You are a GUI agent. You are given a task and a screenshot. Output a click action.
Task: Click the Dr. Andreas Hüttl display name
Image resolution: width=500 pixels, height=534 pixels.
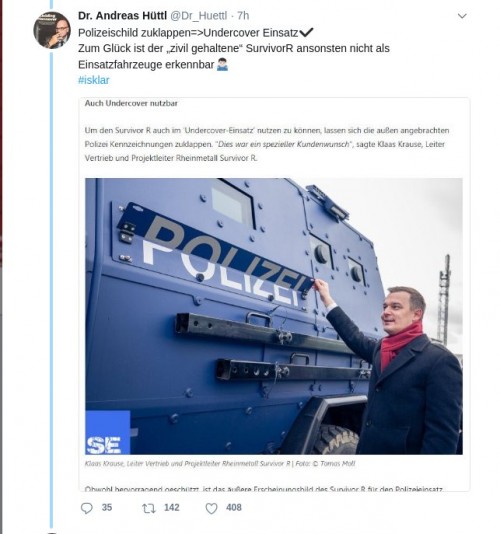(x=122, y=16)
